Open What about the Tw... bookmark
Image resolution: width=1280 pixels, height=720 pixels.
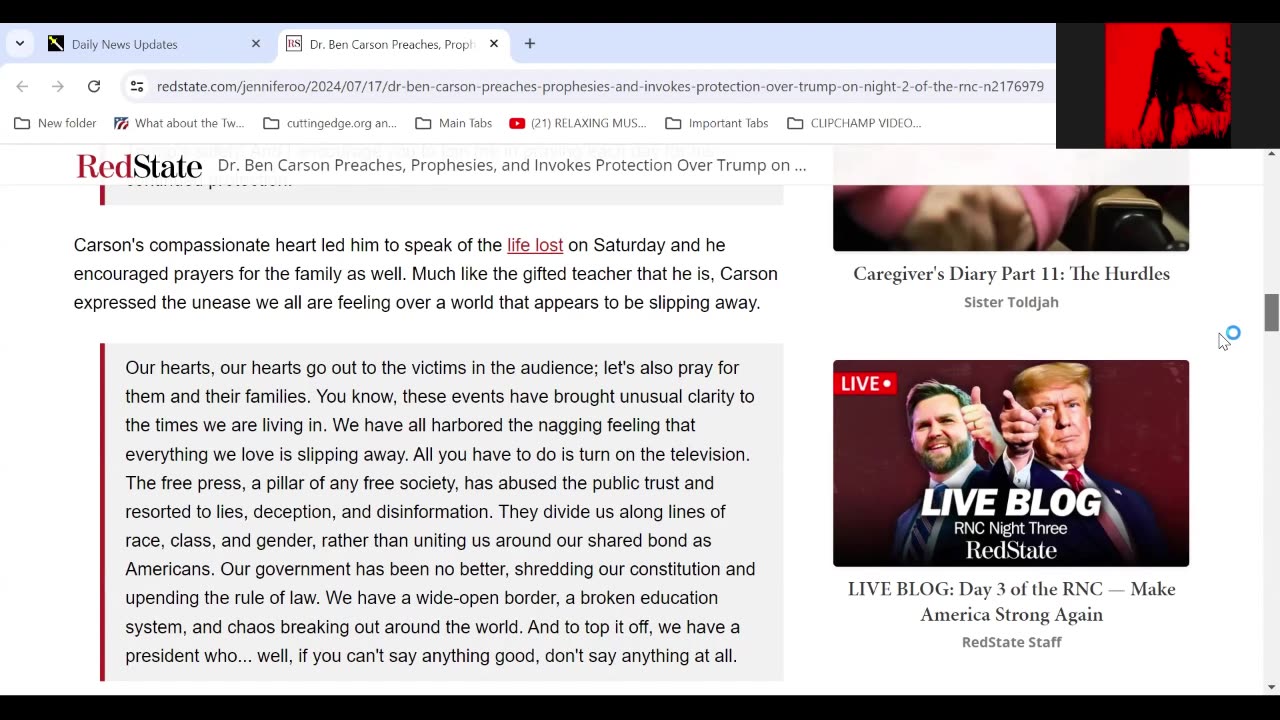pyautogui.click(x=179, y=123)
